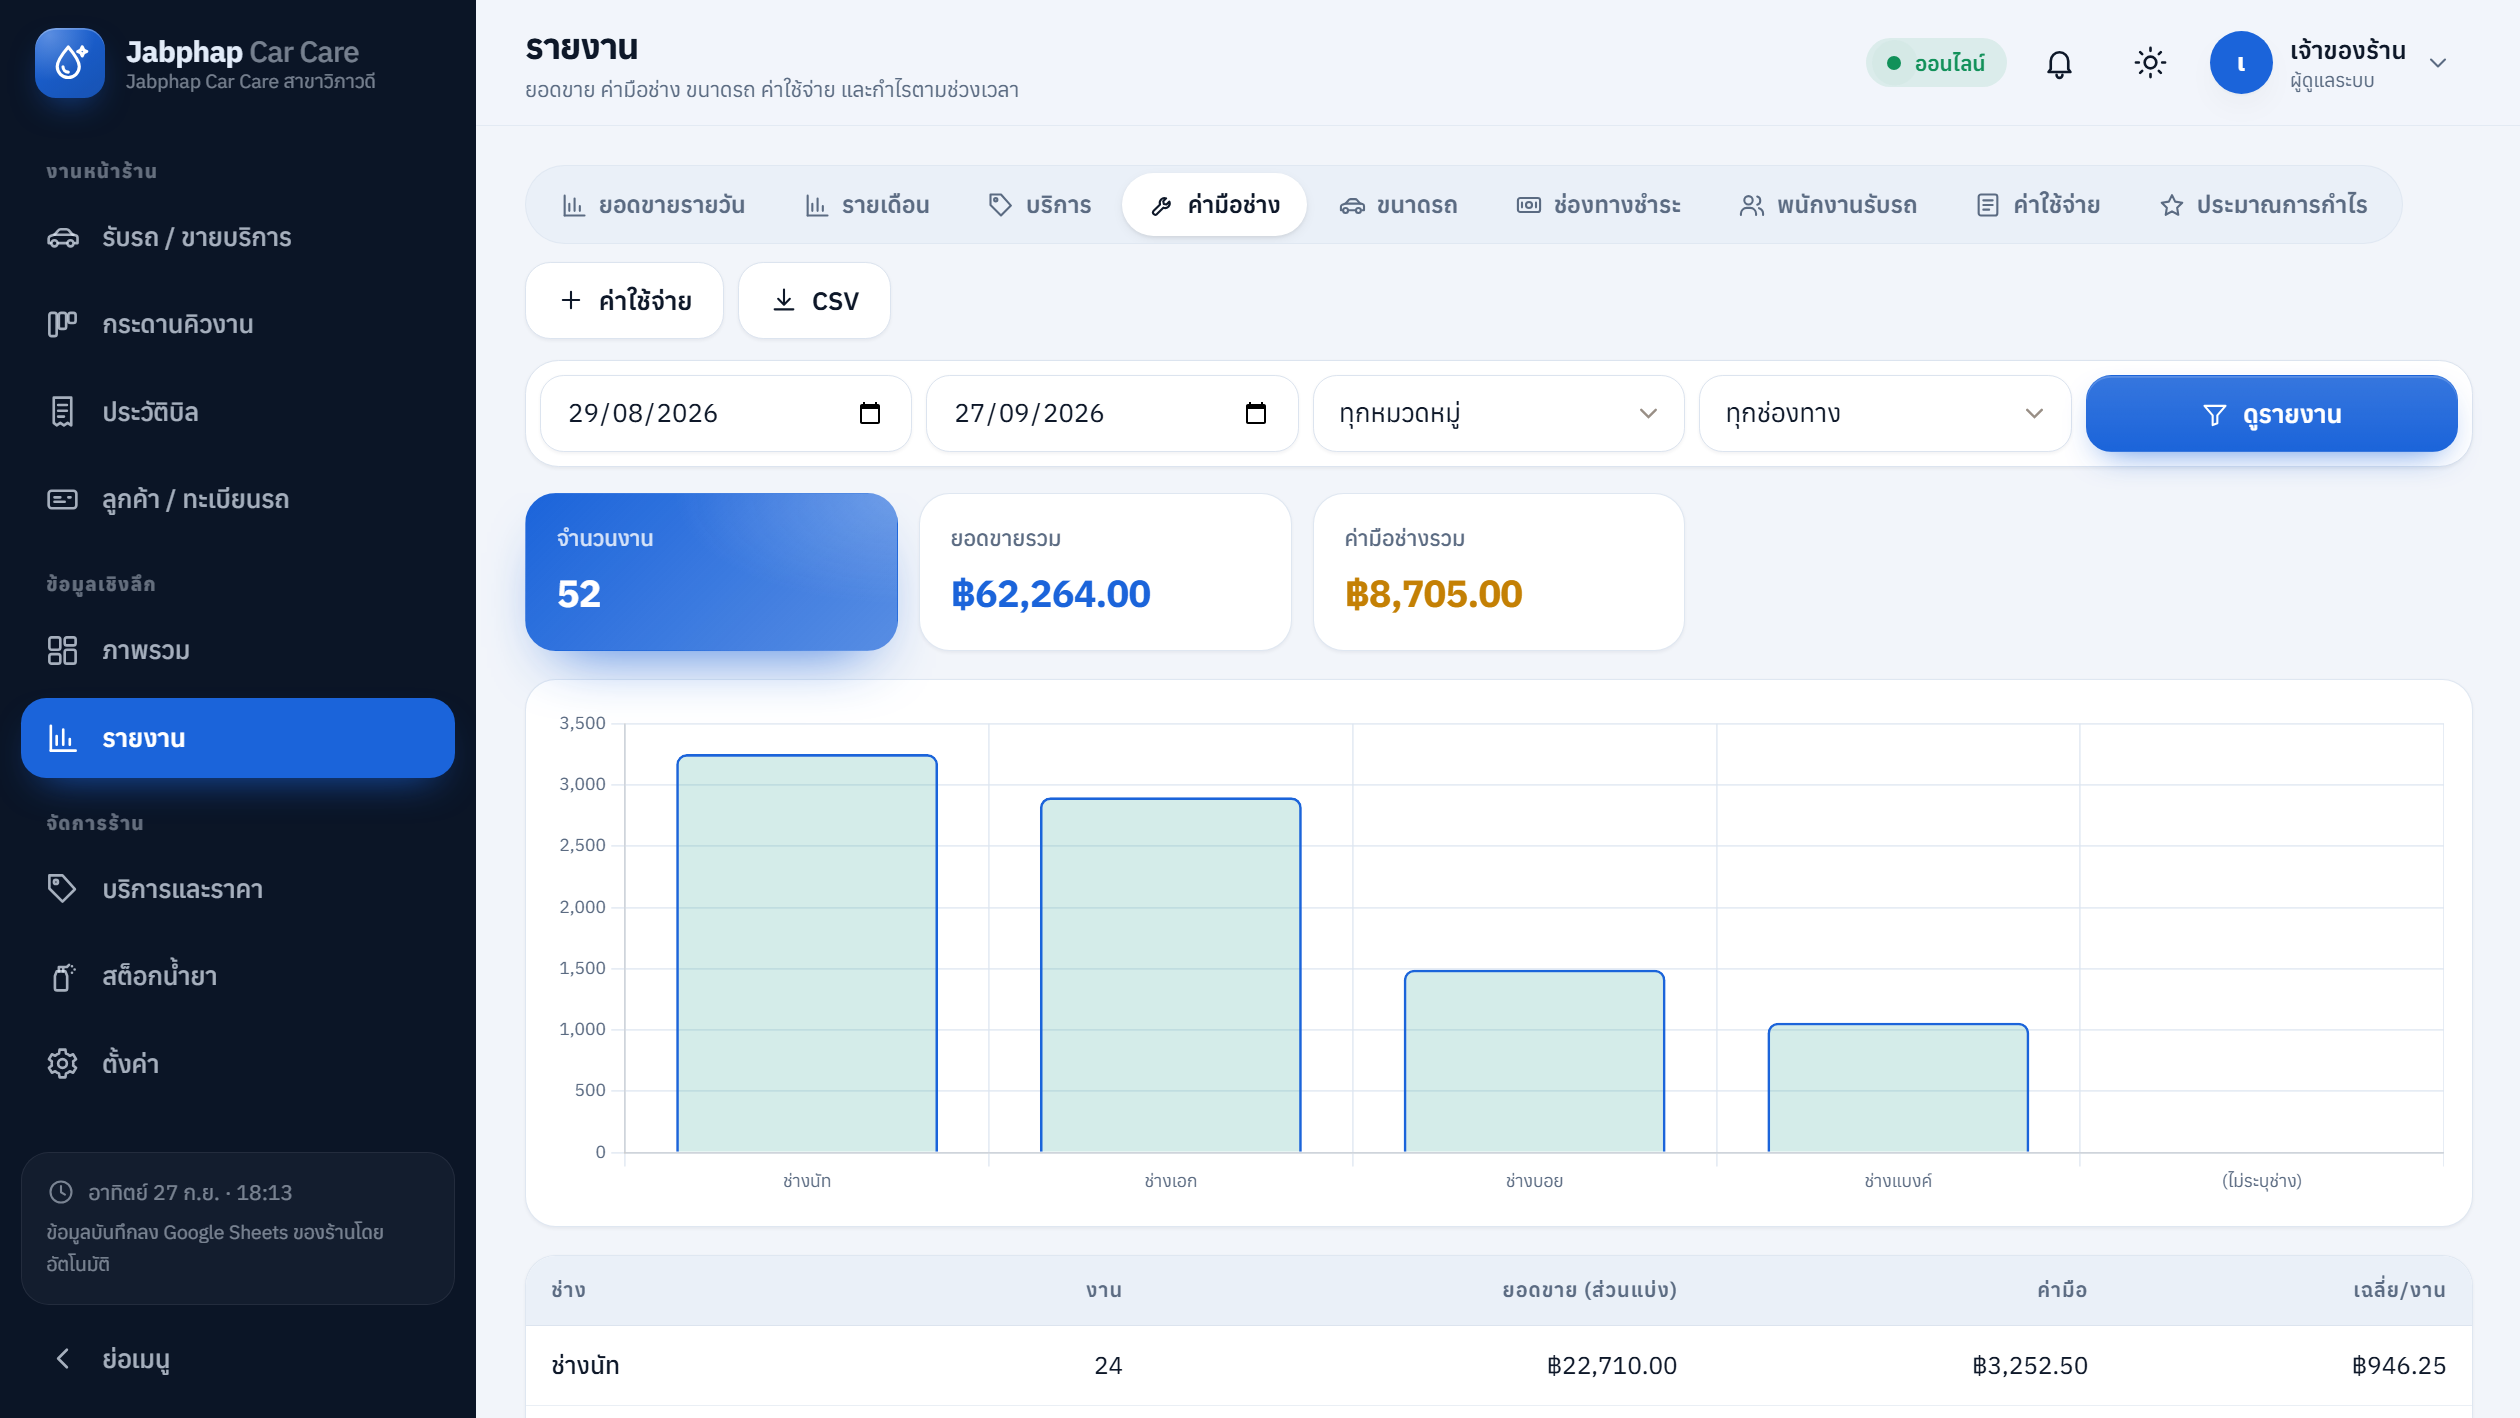Image resolution: width=2520 pixels, height=1418 pixels.
Task: Switch to the ขนาดรถ tab
Action: tap(1398, 205)
